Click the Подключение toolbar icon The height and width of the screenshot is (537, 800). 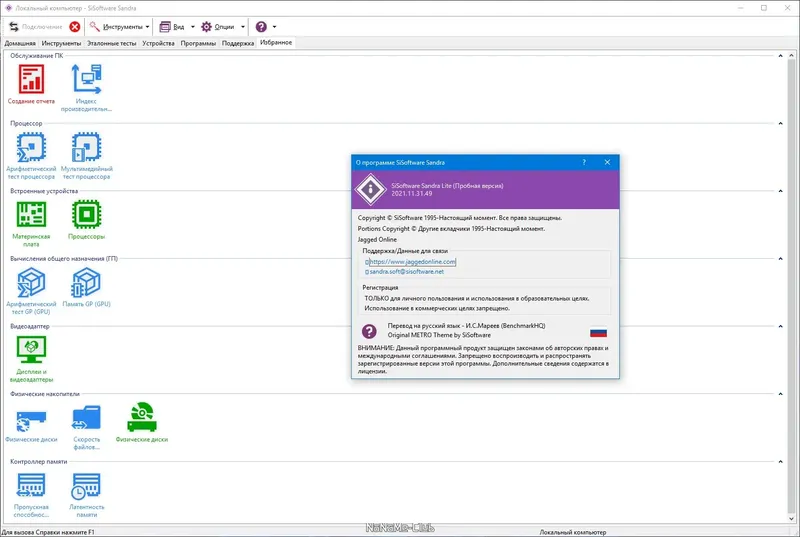[14, 27]
